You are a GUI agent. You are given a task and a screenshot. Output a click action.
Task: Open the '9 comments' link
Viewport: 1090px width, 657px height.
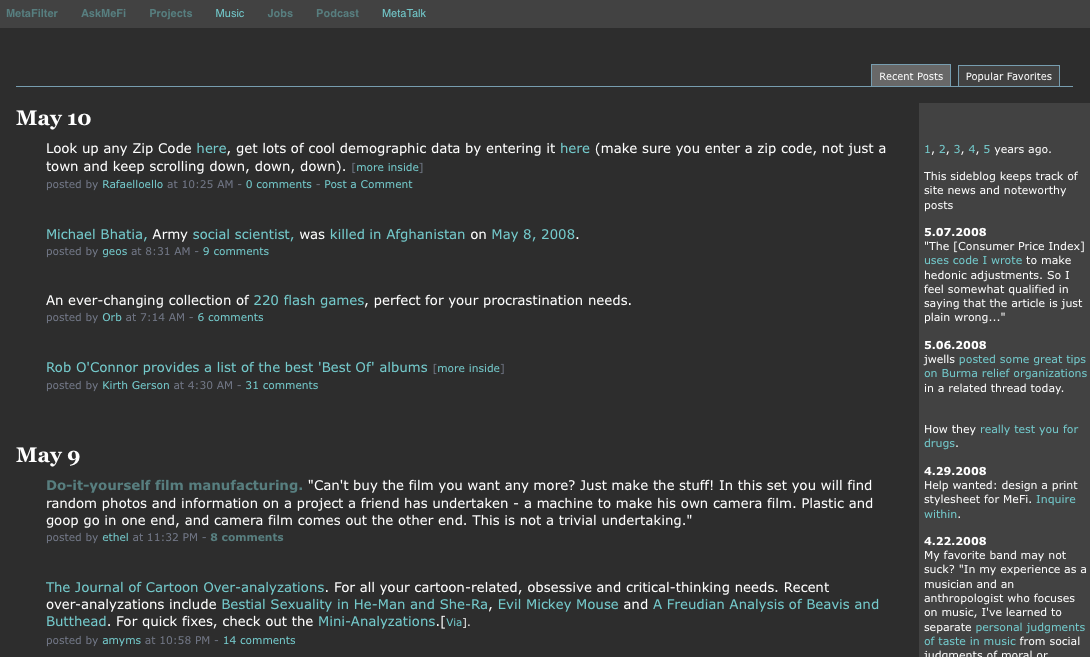[x=236, y=252]
